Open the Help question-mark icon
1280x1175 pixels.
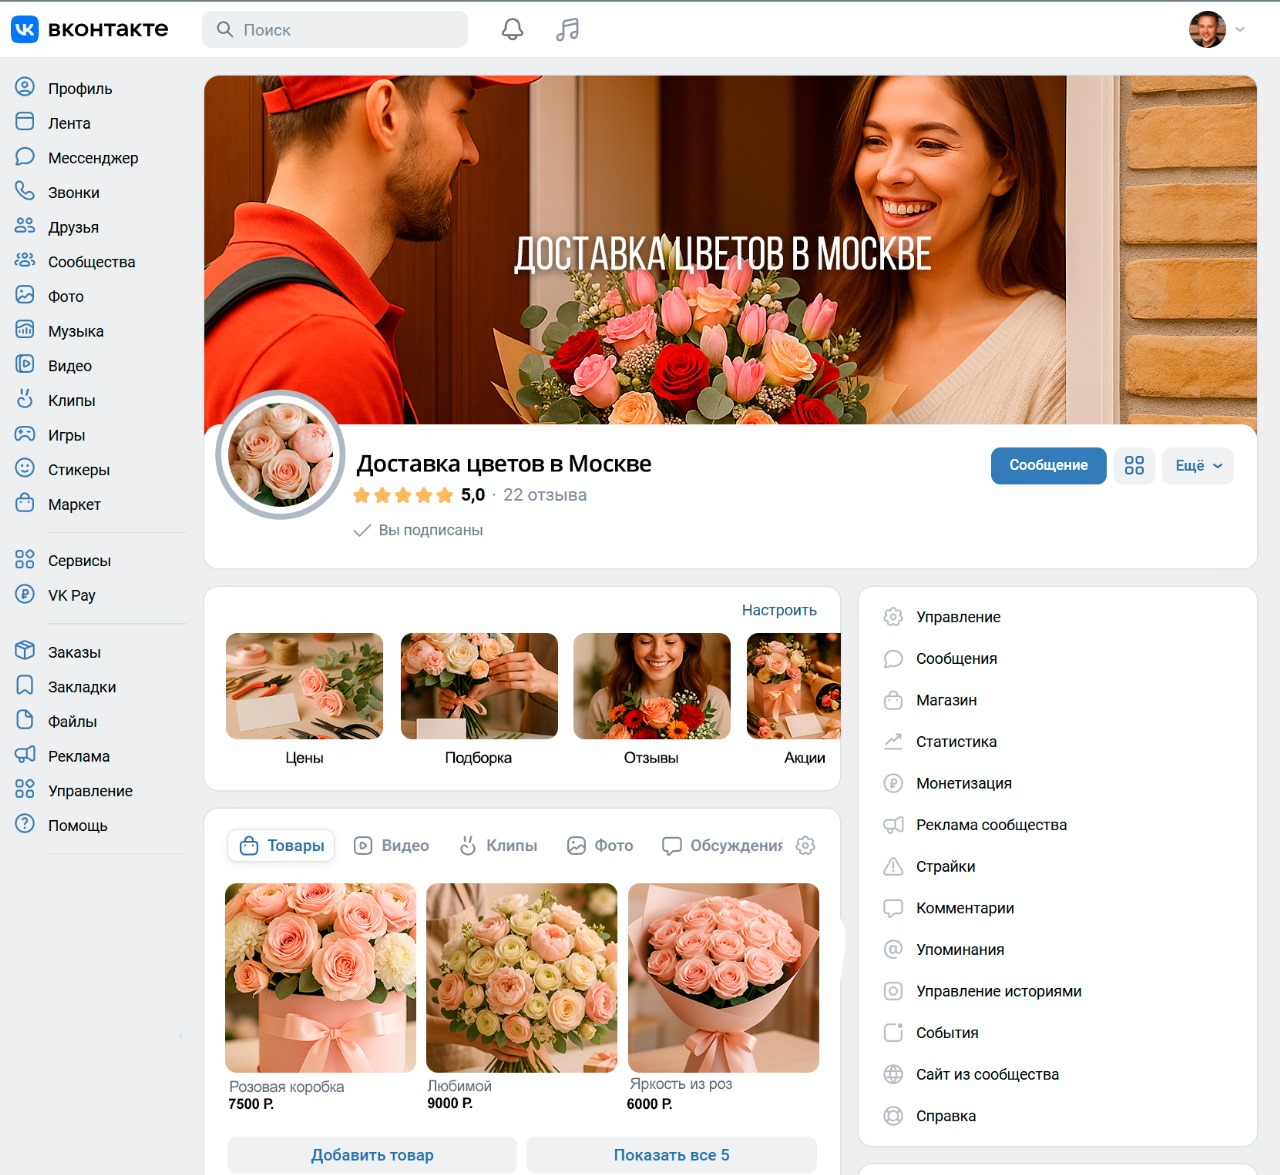pos(25,824)
